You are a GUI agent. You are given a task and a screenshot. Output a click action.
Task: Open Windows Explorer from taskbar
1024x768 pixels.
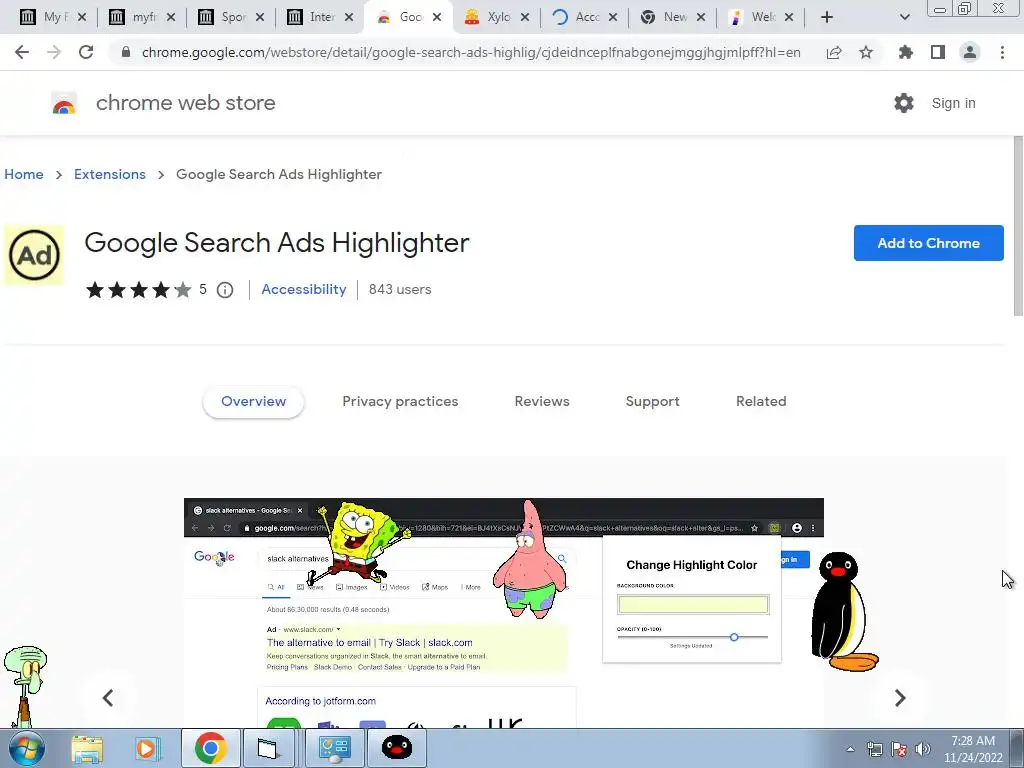pos(87,748)
